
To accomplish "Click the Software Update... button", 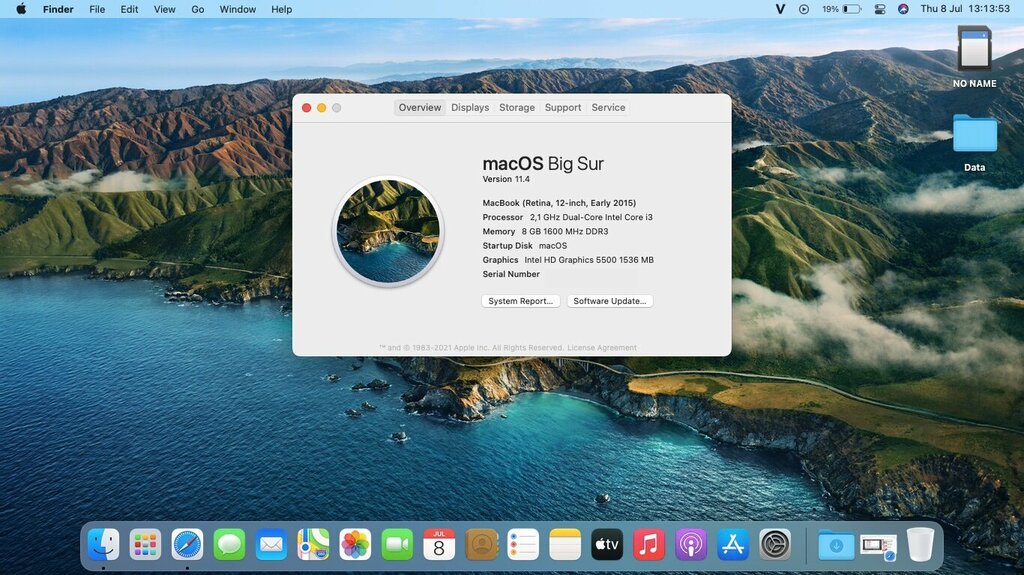I will coord(610,301).
